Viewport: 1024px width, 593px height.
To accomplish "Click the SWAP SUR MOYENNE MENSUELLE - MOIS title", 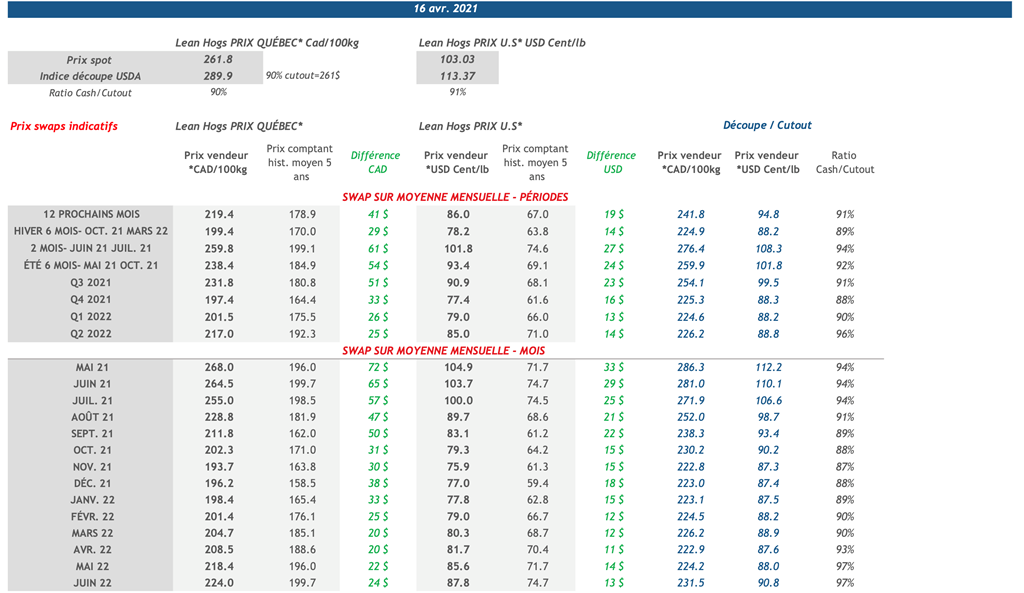I will point(445,351).
